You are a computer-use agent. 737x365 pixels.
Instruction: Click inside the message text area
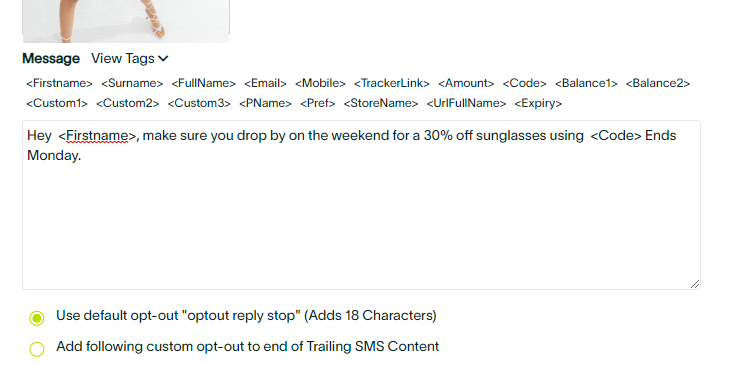[361, 205]
